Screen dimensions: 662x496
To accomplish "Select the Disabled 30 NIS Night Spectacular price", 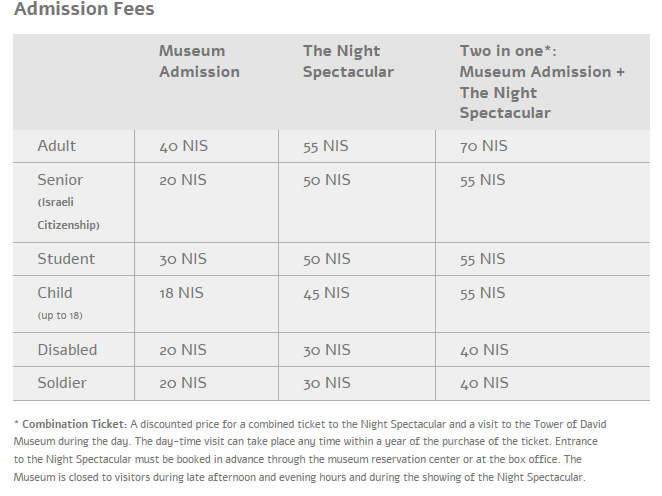I will pos(327,350).
